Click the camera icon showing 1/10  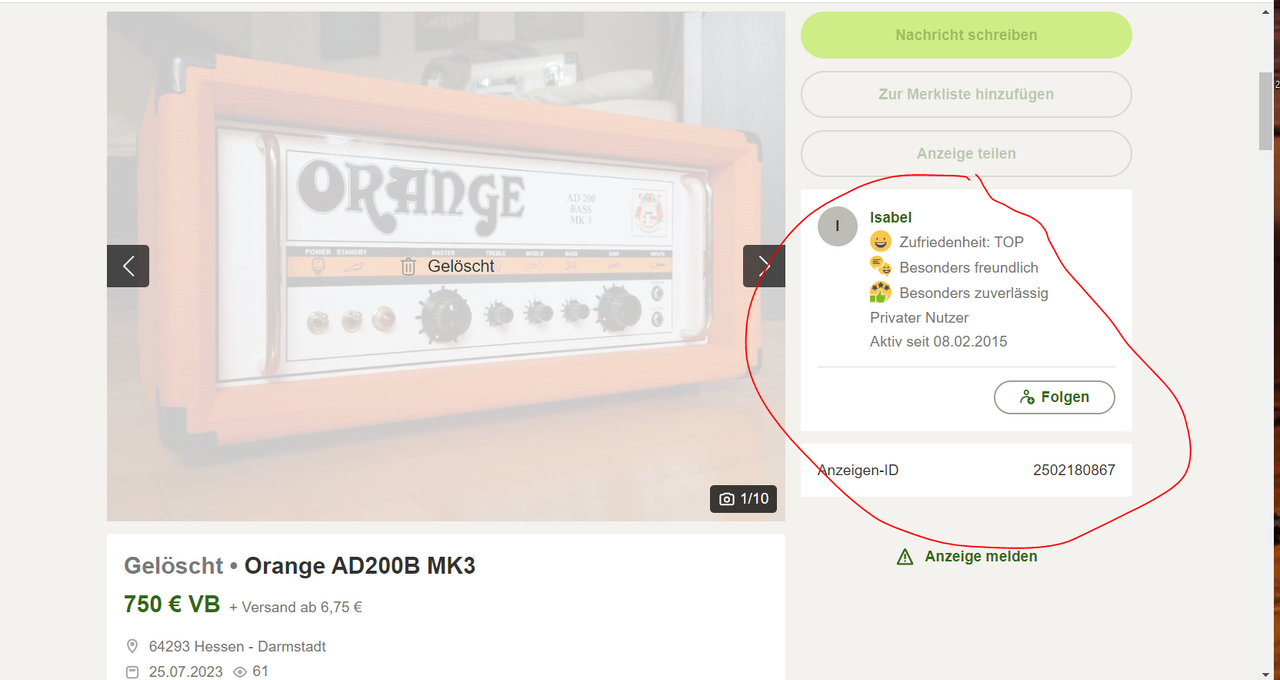[727, 499]
